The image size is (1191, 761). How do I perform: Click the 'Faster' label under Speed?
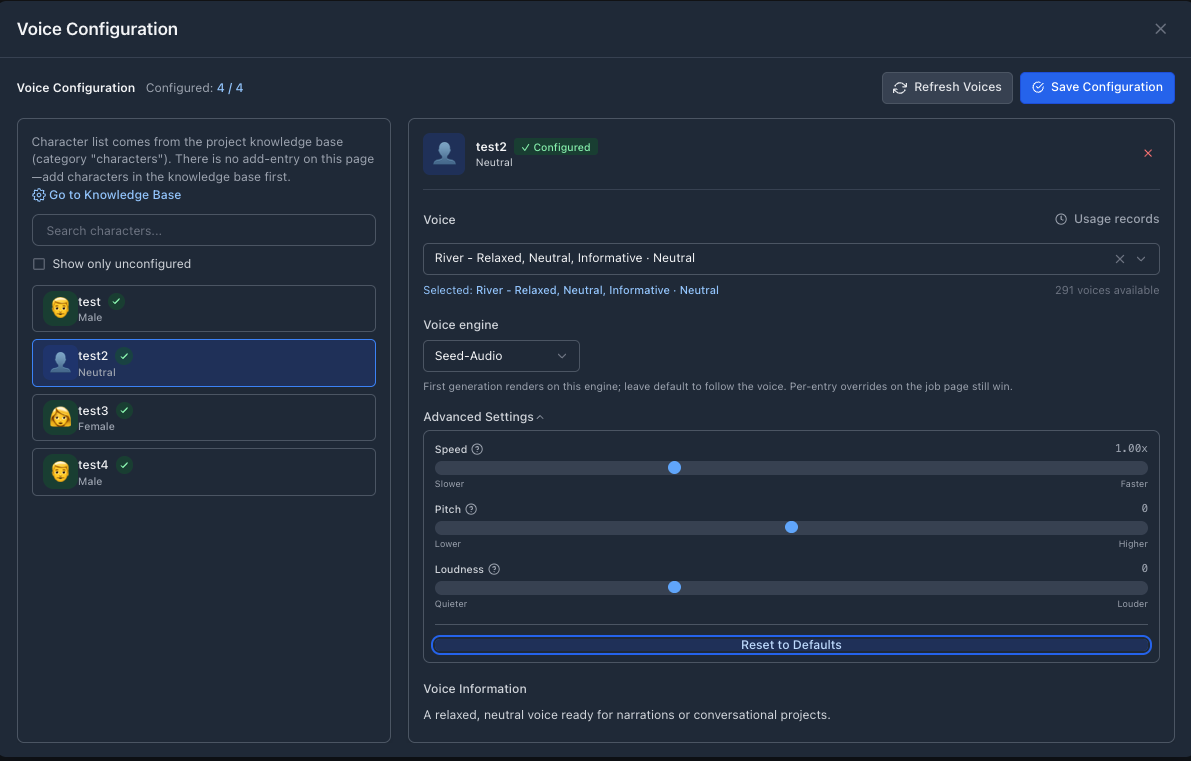click(1133, 484)
